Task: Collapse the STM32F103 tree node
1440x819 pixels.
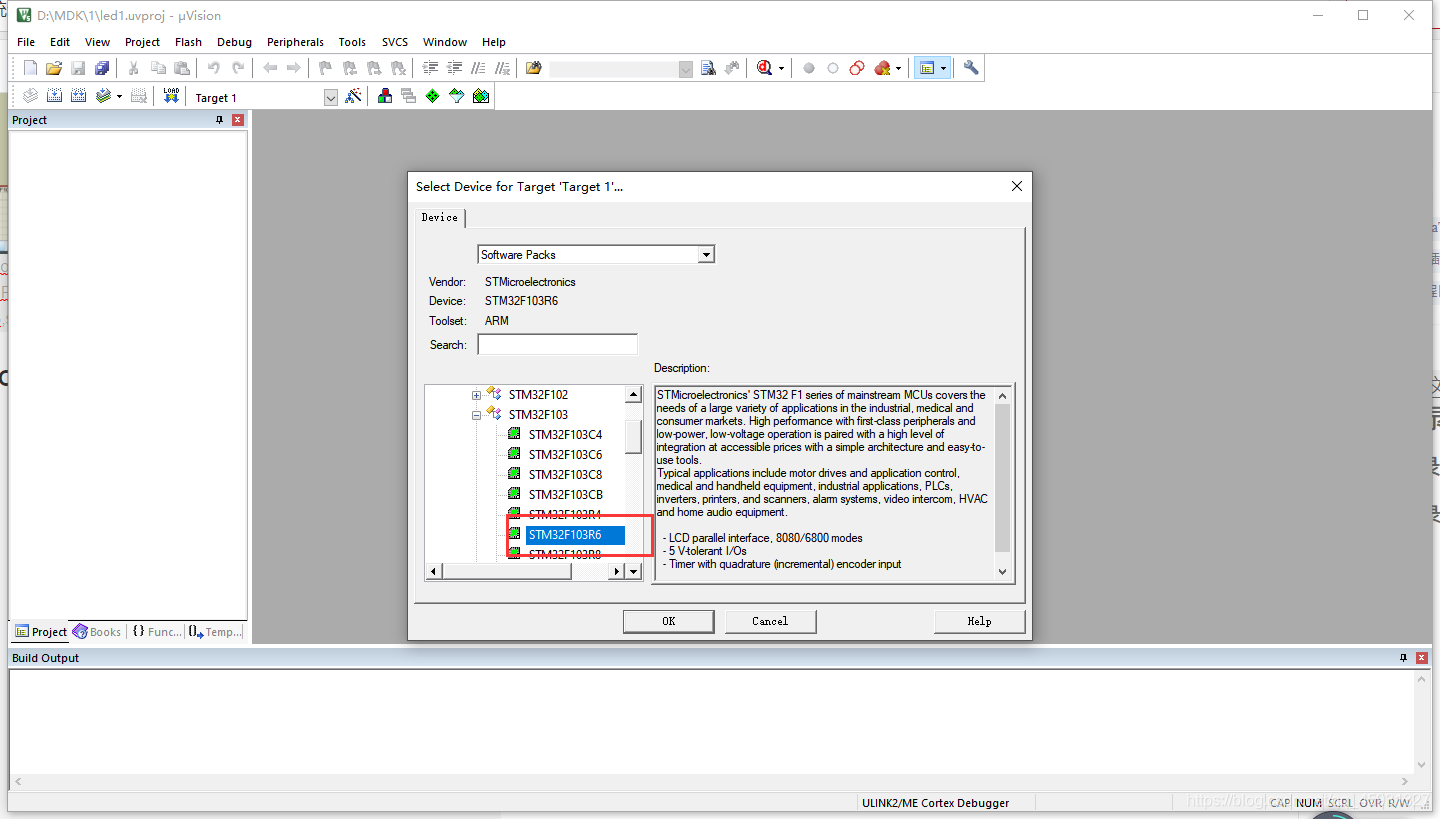Action: pyautogui.click(x=477, y=415)
